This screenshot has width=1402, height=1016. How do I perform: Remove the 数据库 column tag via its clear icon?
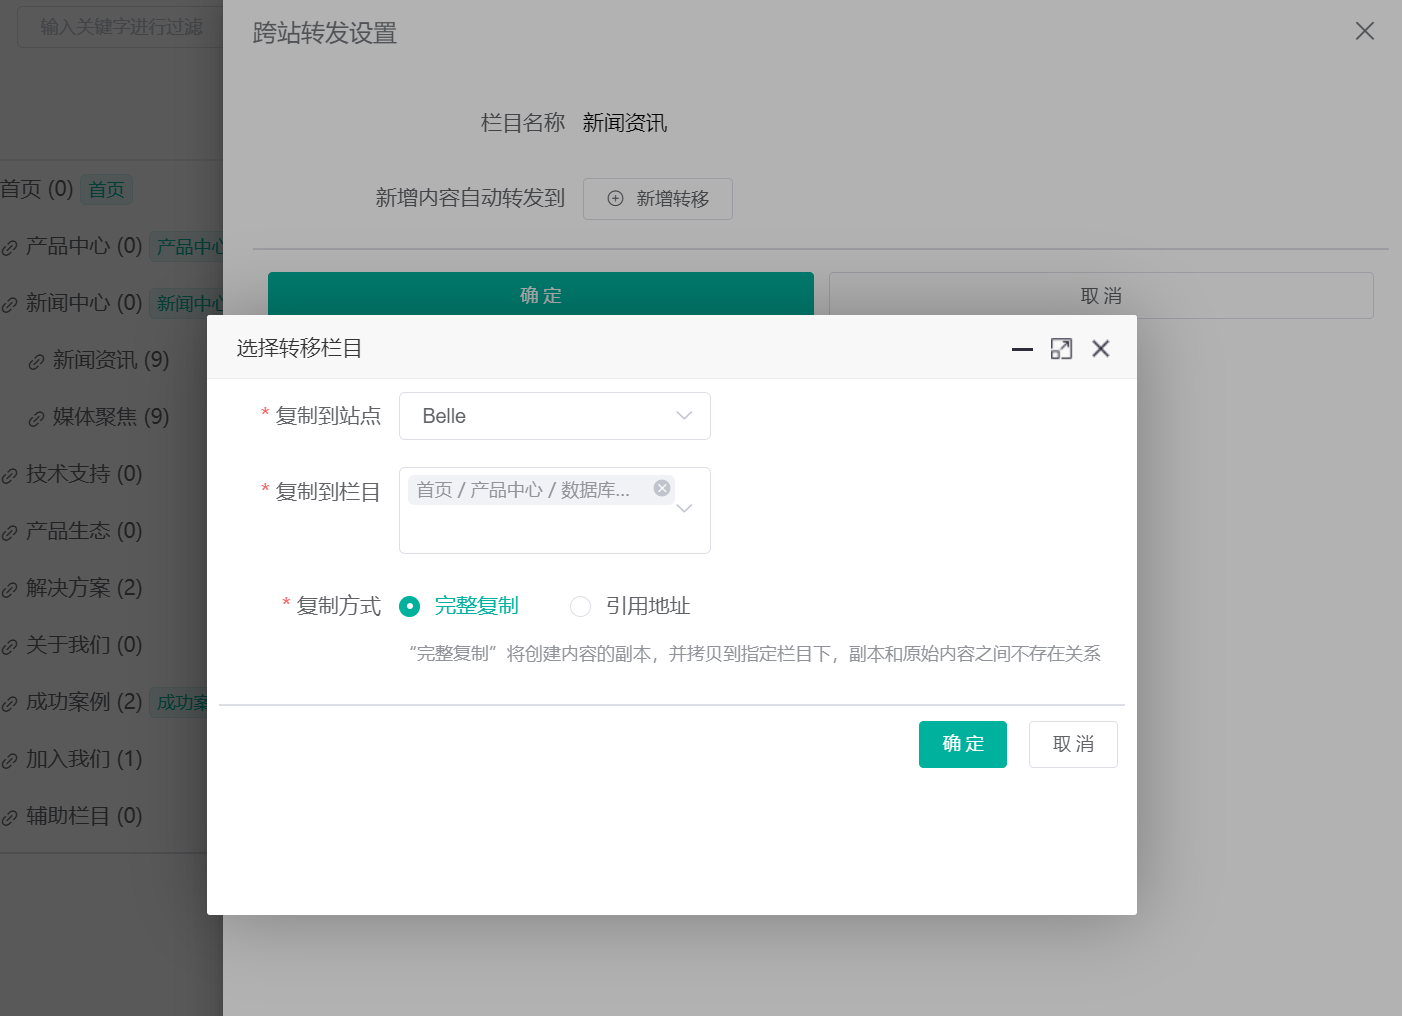(x=661, y=488)
